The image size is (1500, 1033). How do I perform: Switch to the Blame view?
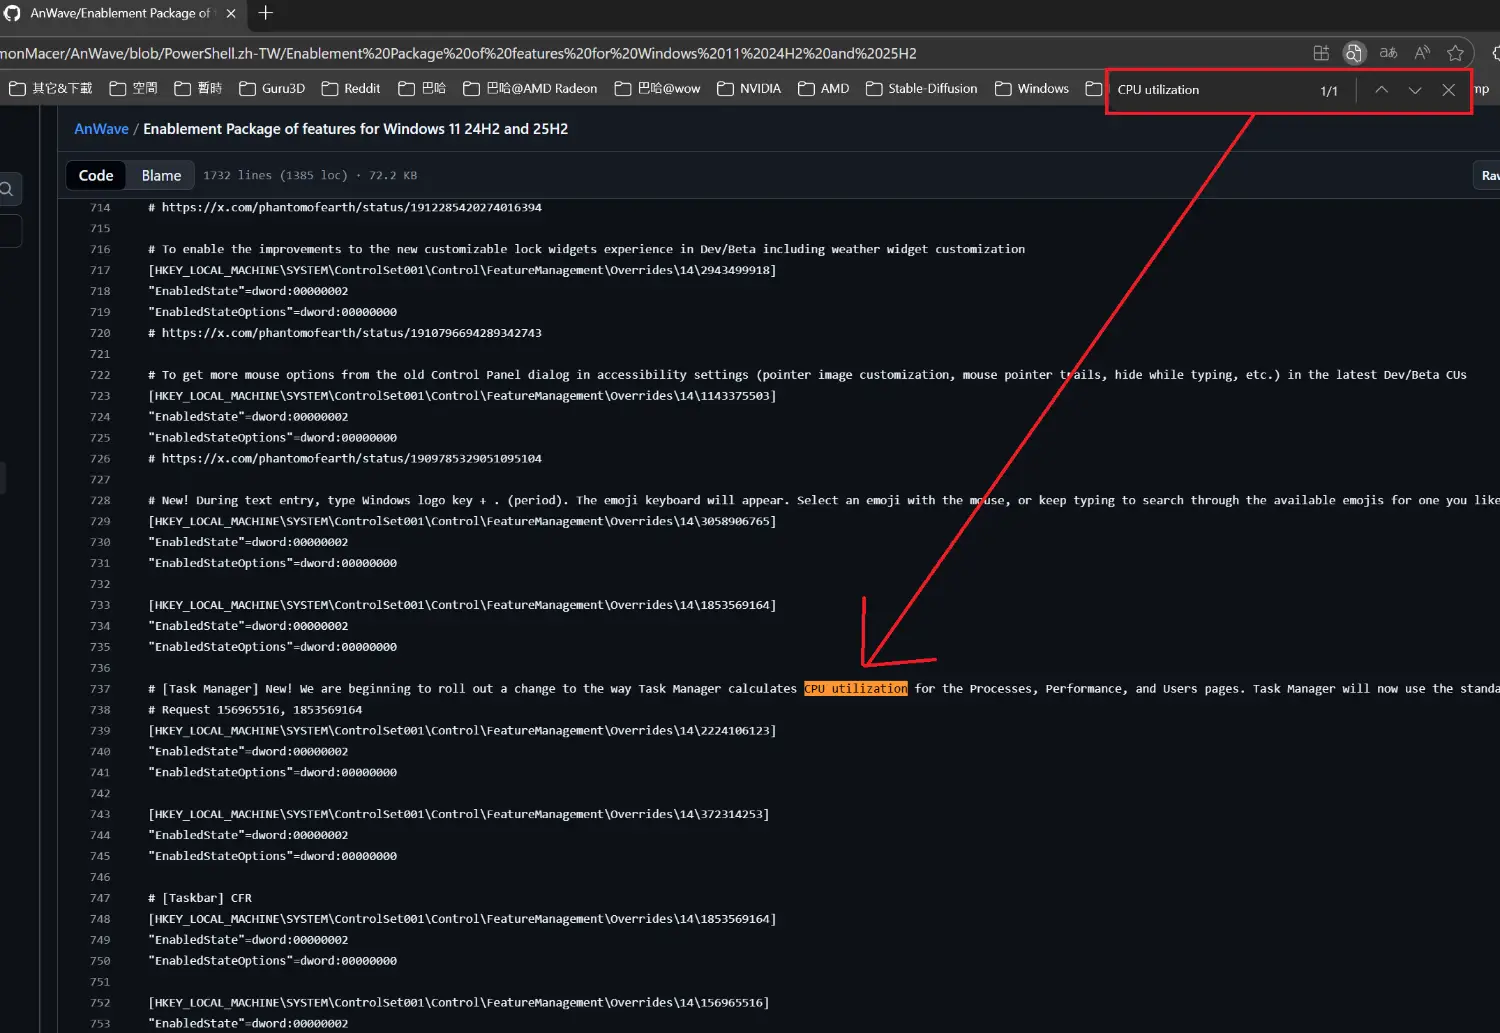(161, 175)
